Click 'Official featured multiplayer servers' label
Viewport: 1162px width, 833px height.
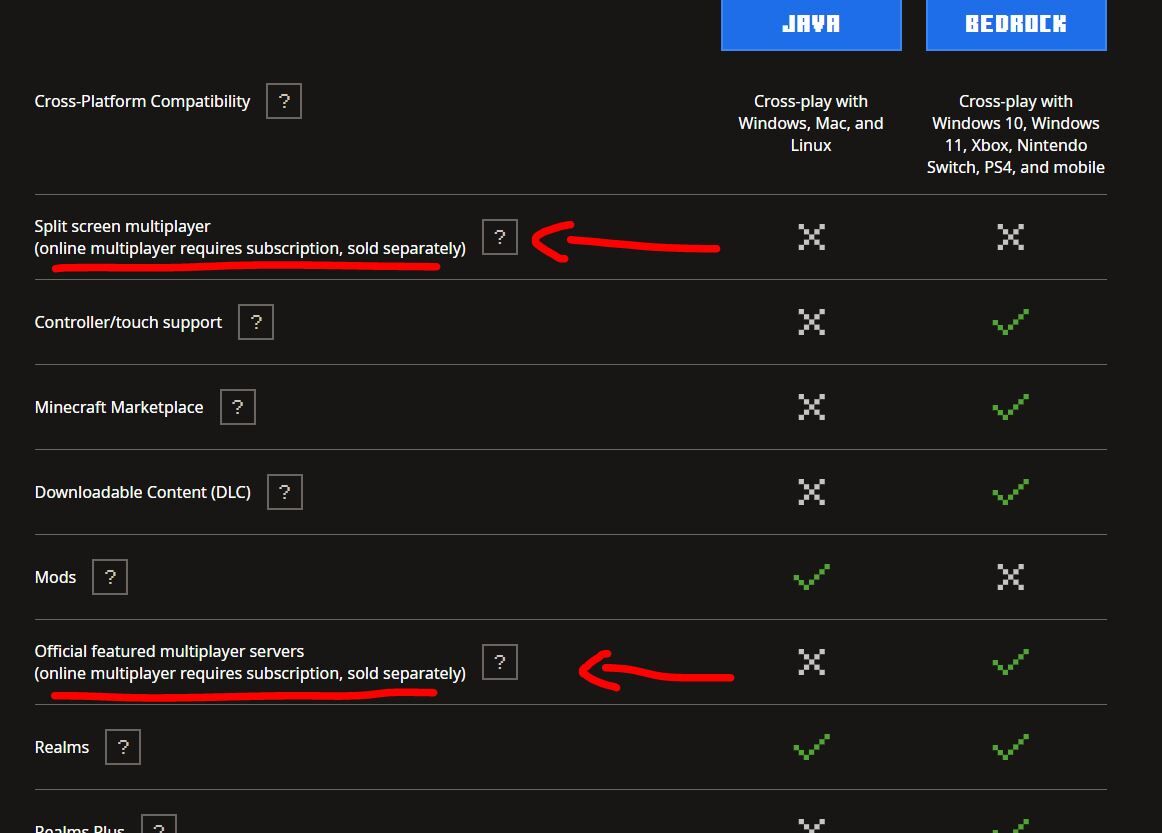(x=169, y=651)
